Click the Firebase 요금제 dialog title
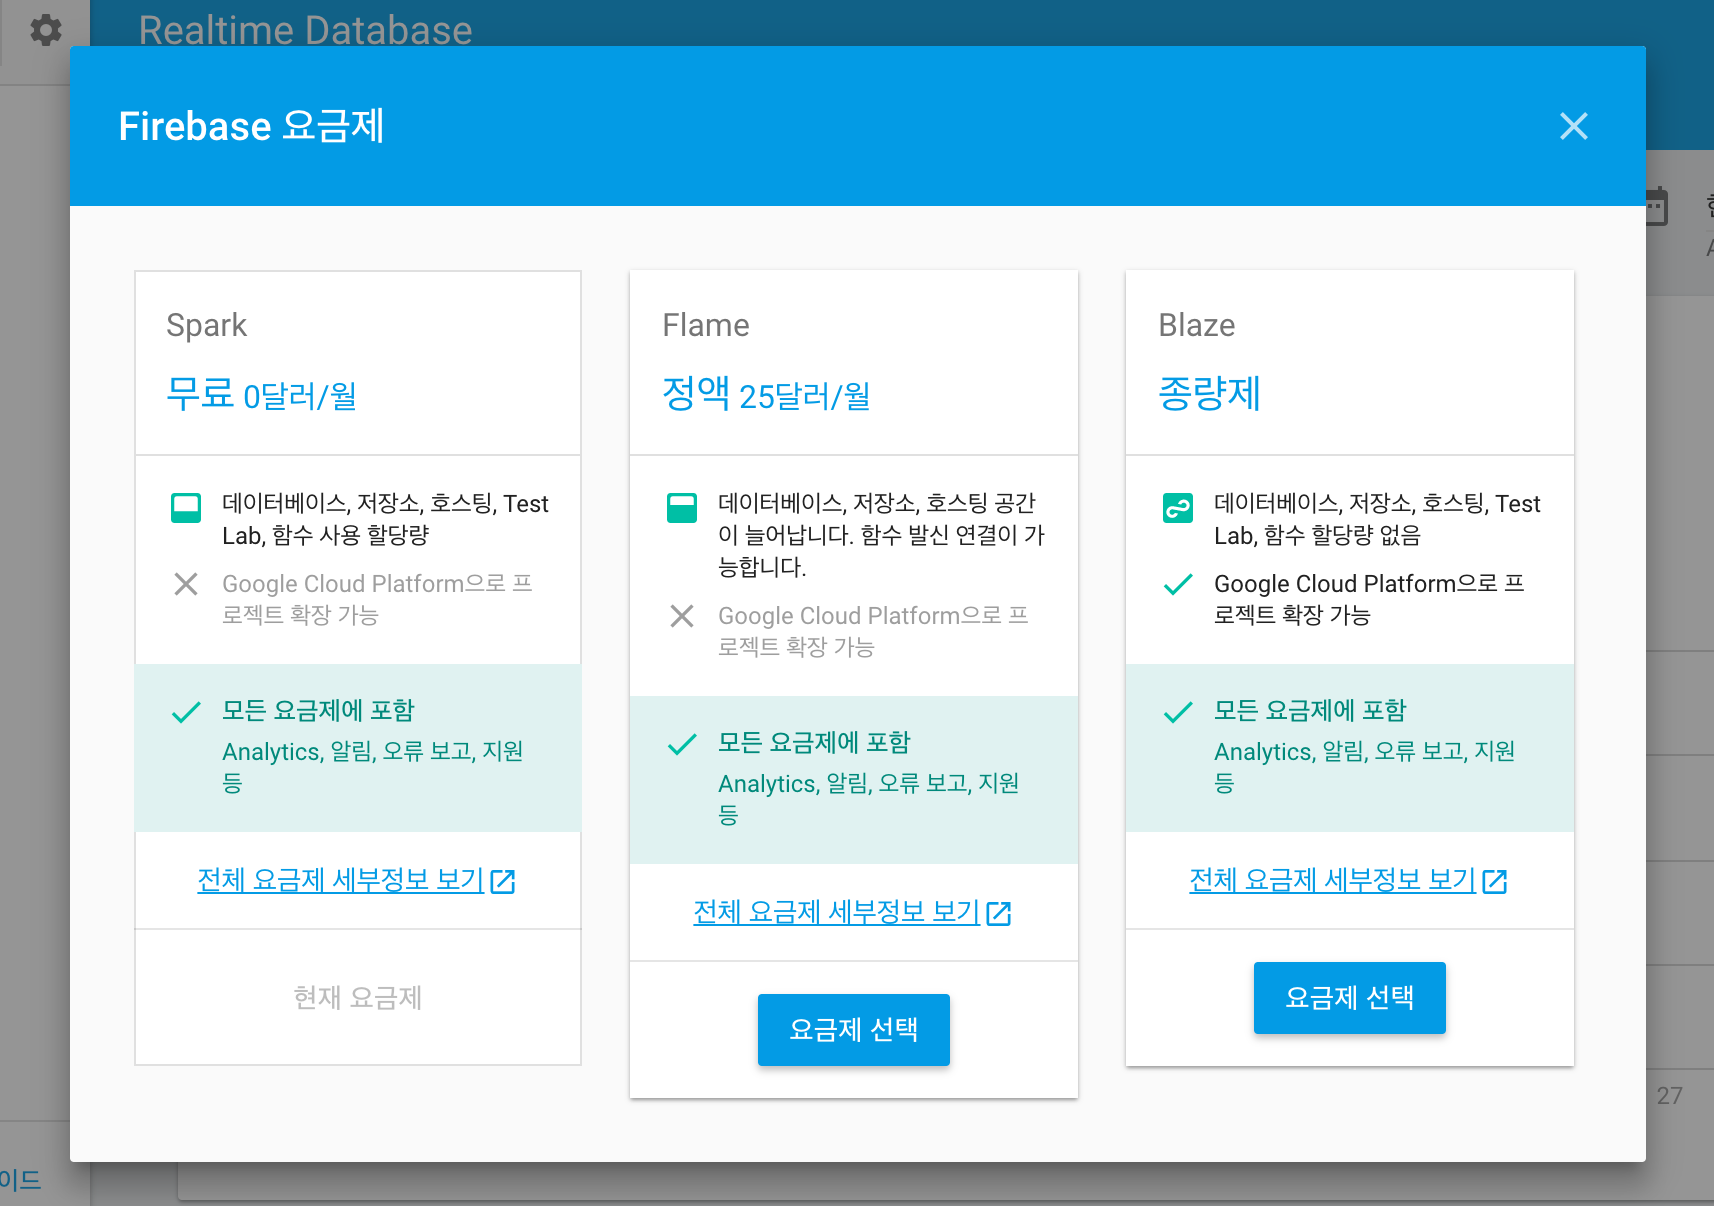Image resolution: width=1714 pixels, height=1206 pixels. tap(252, 126)
